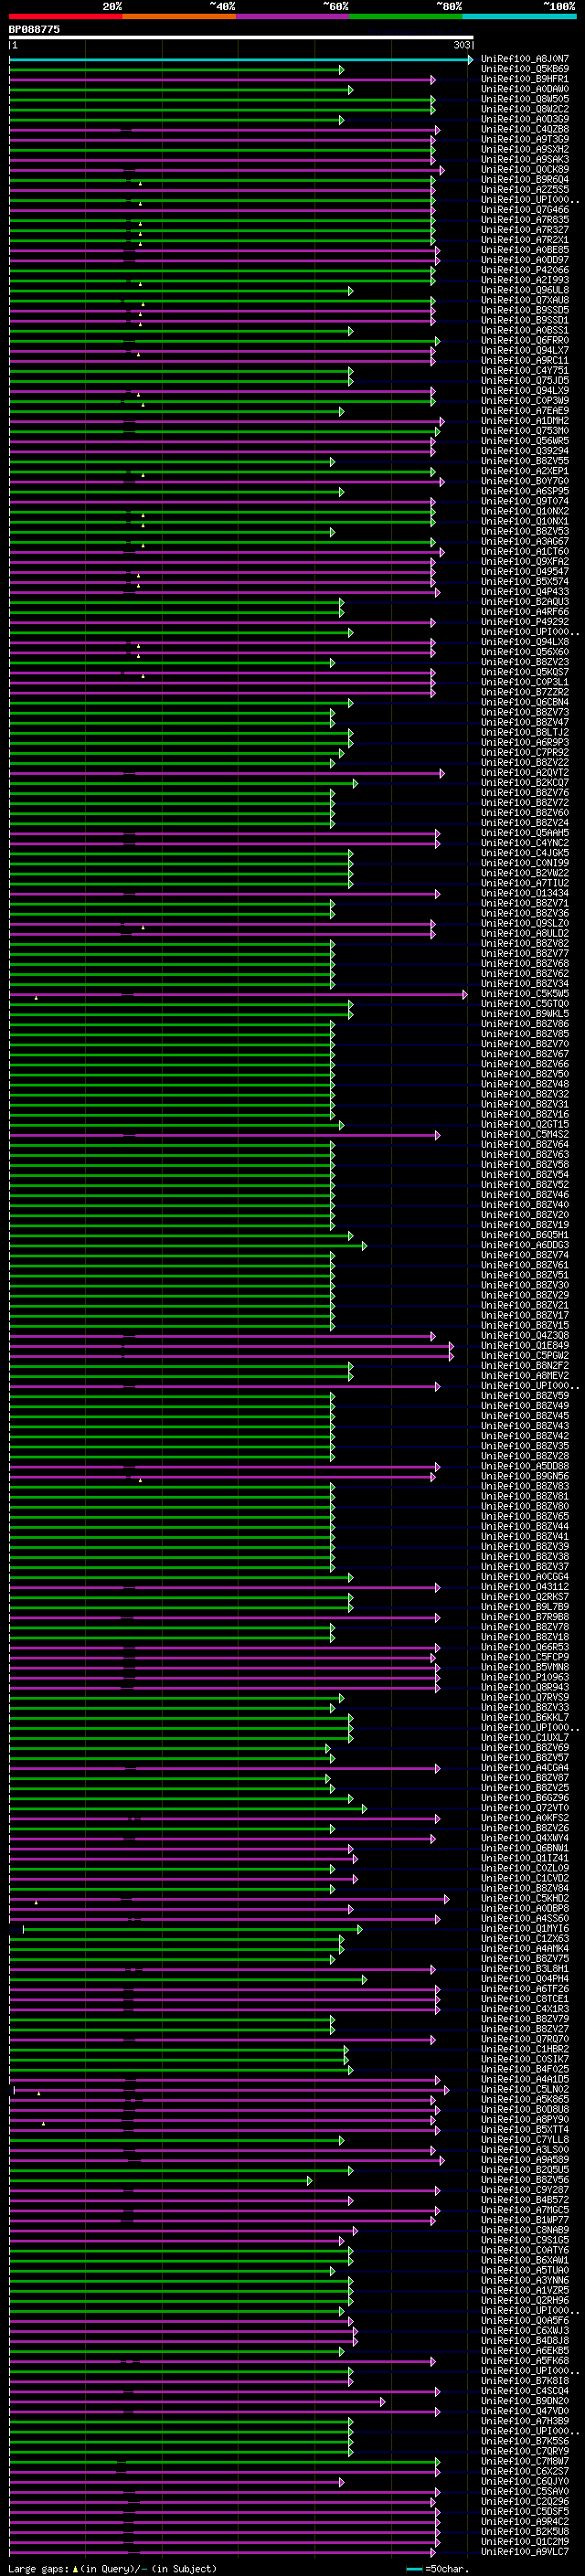Select hit UniRef100_B9R6Q4
585x2576 pixels.
(524, 180)
